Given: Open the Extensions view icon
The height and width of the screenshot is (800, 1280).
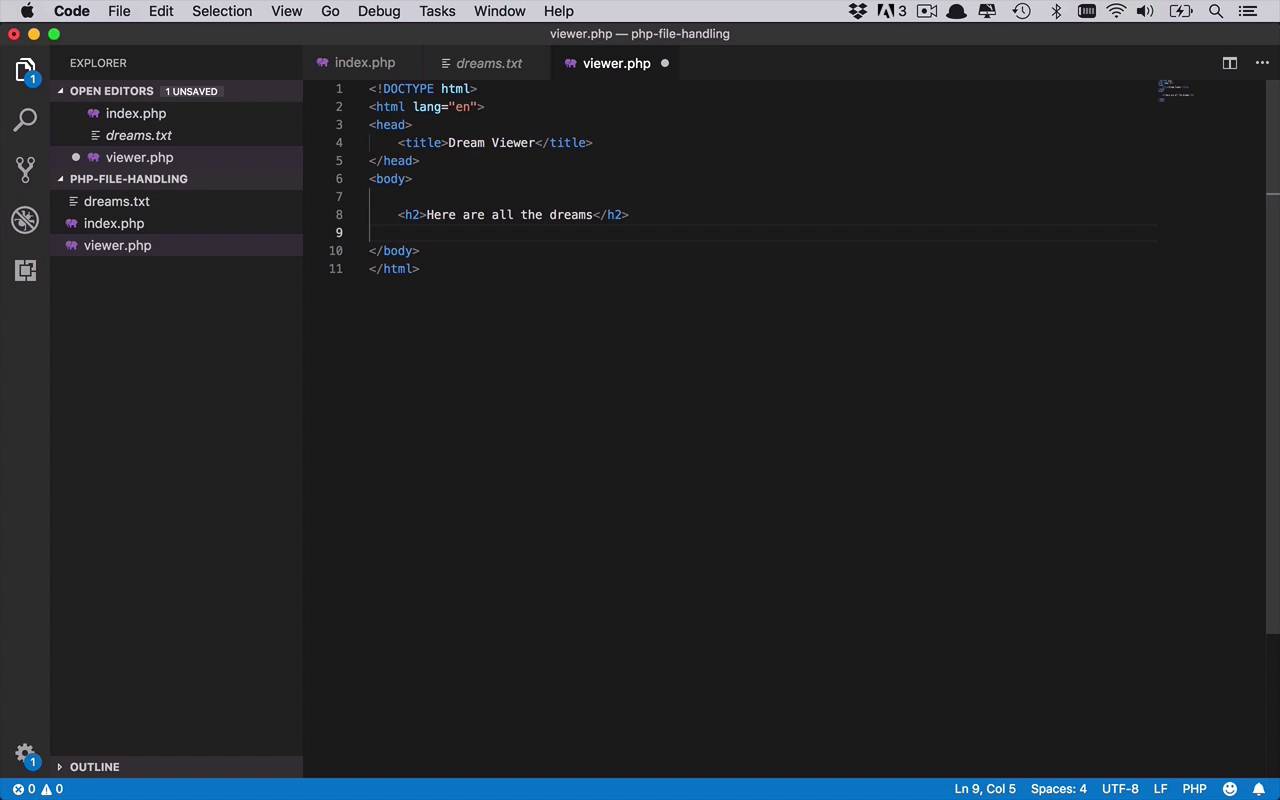Looking at the screenshot, I should click(25, 270).
